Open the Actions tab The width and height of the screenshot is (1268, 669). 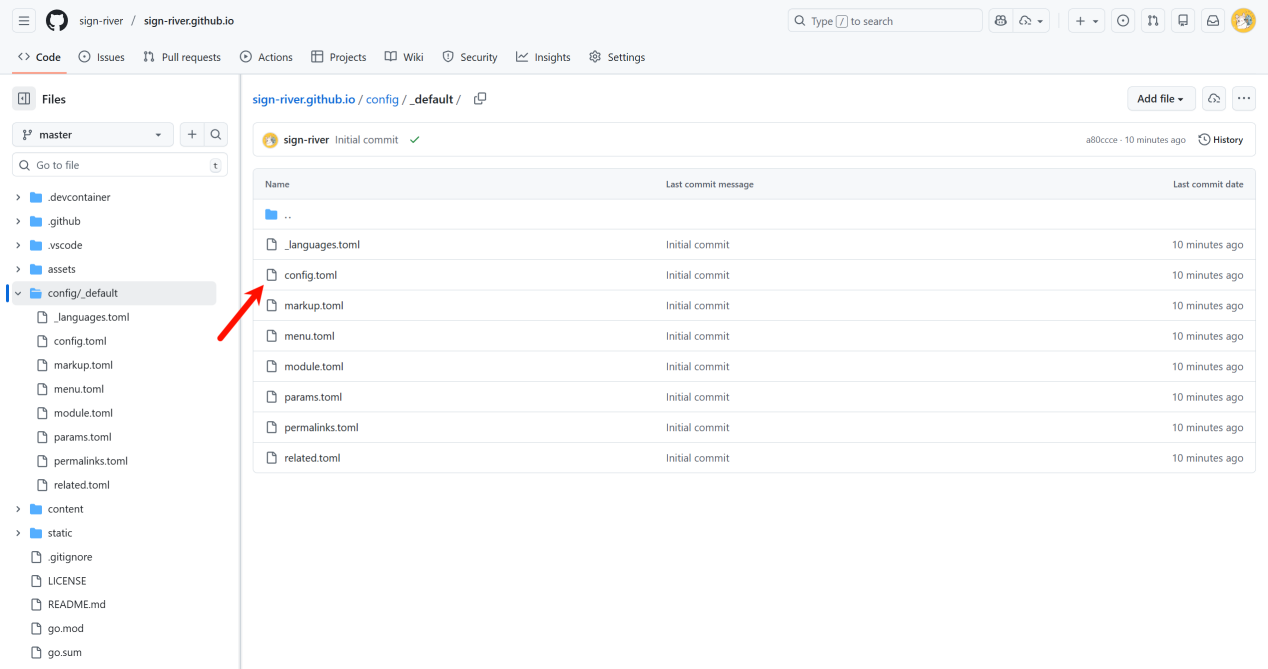click(x=266, y=57)
